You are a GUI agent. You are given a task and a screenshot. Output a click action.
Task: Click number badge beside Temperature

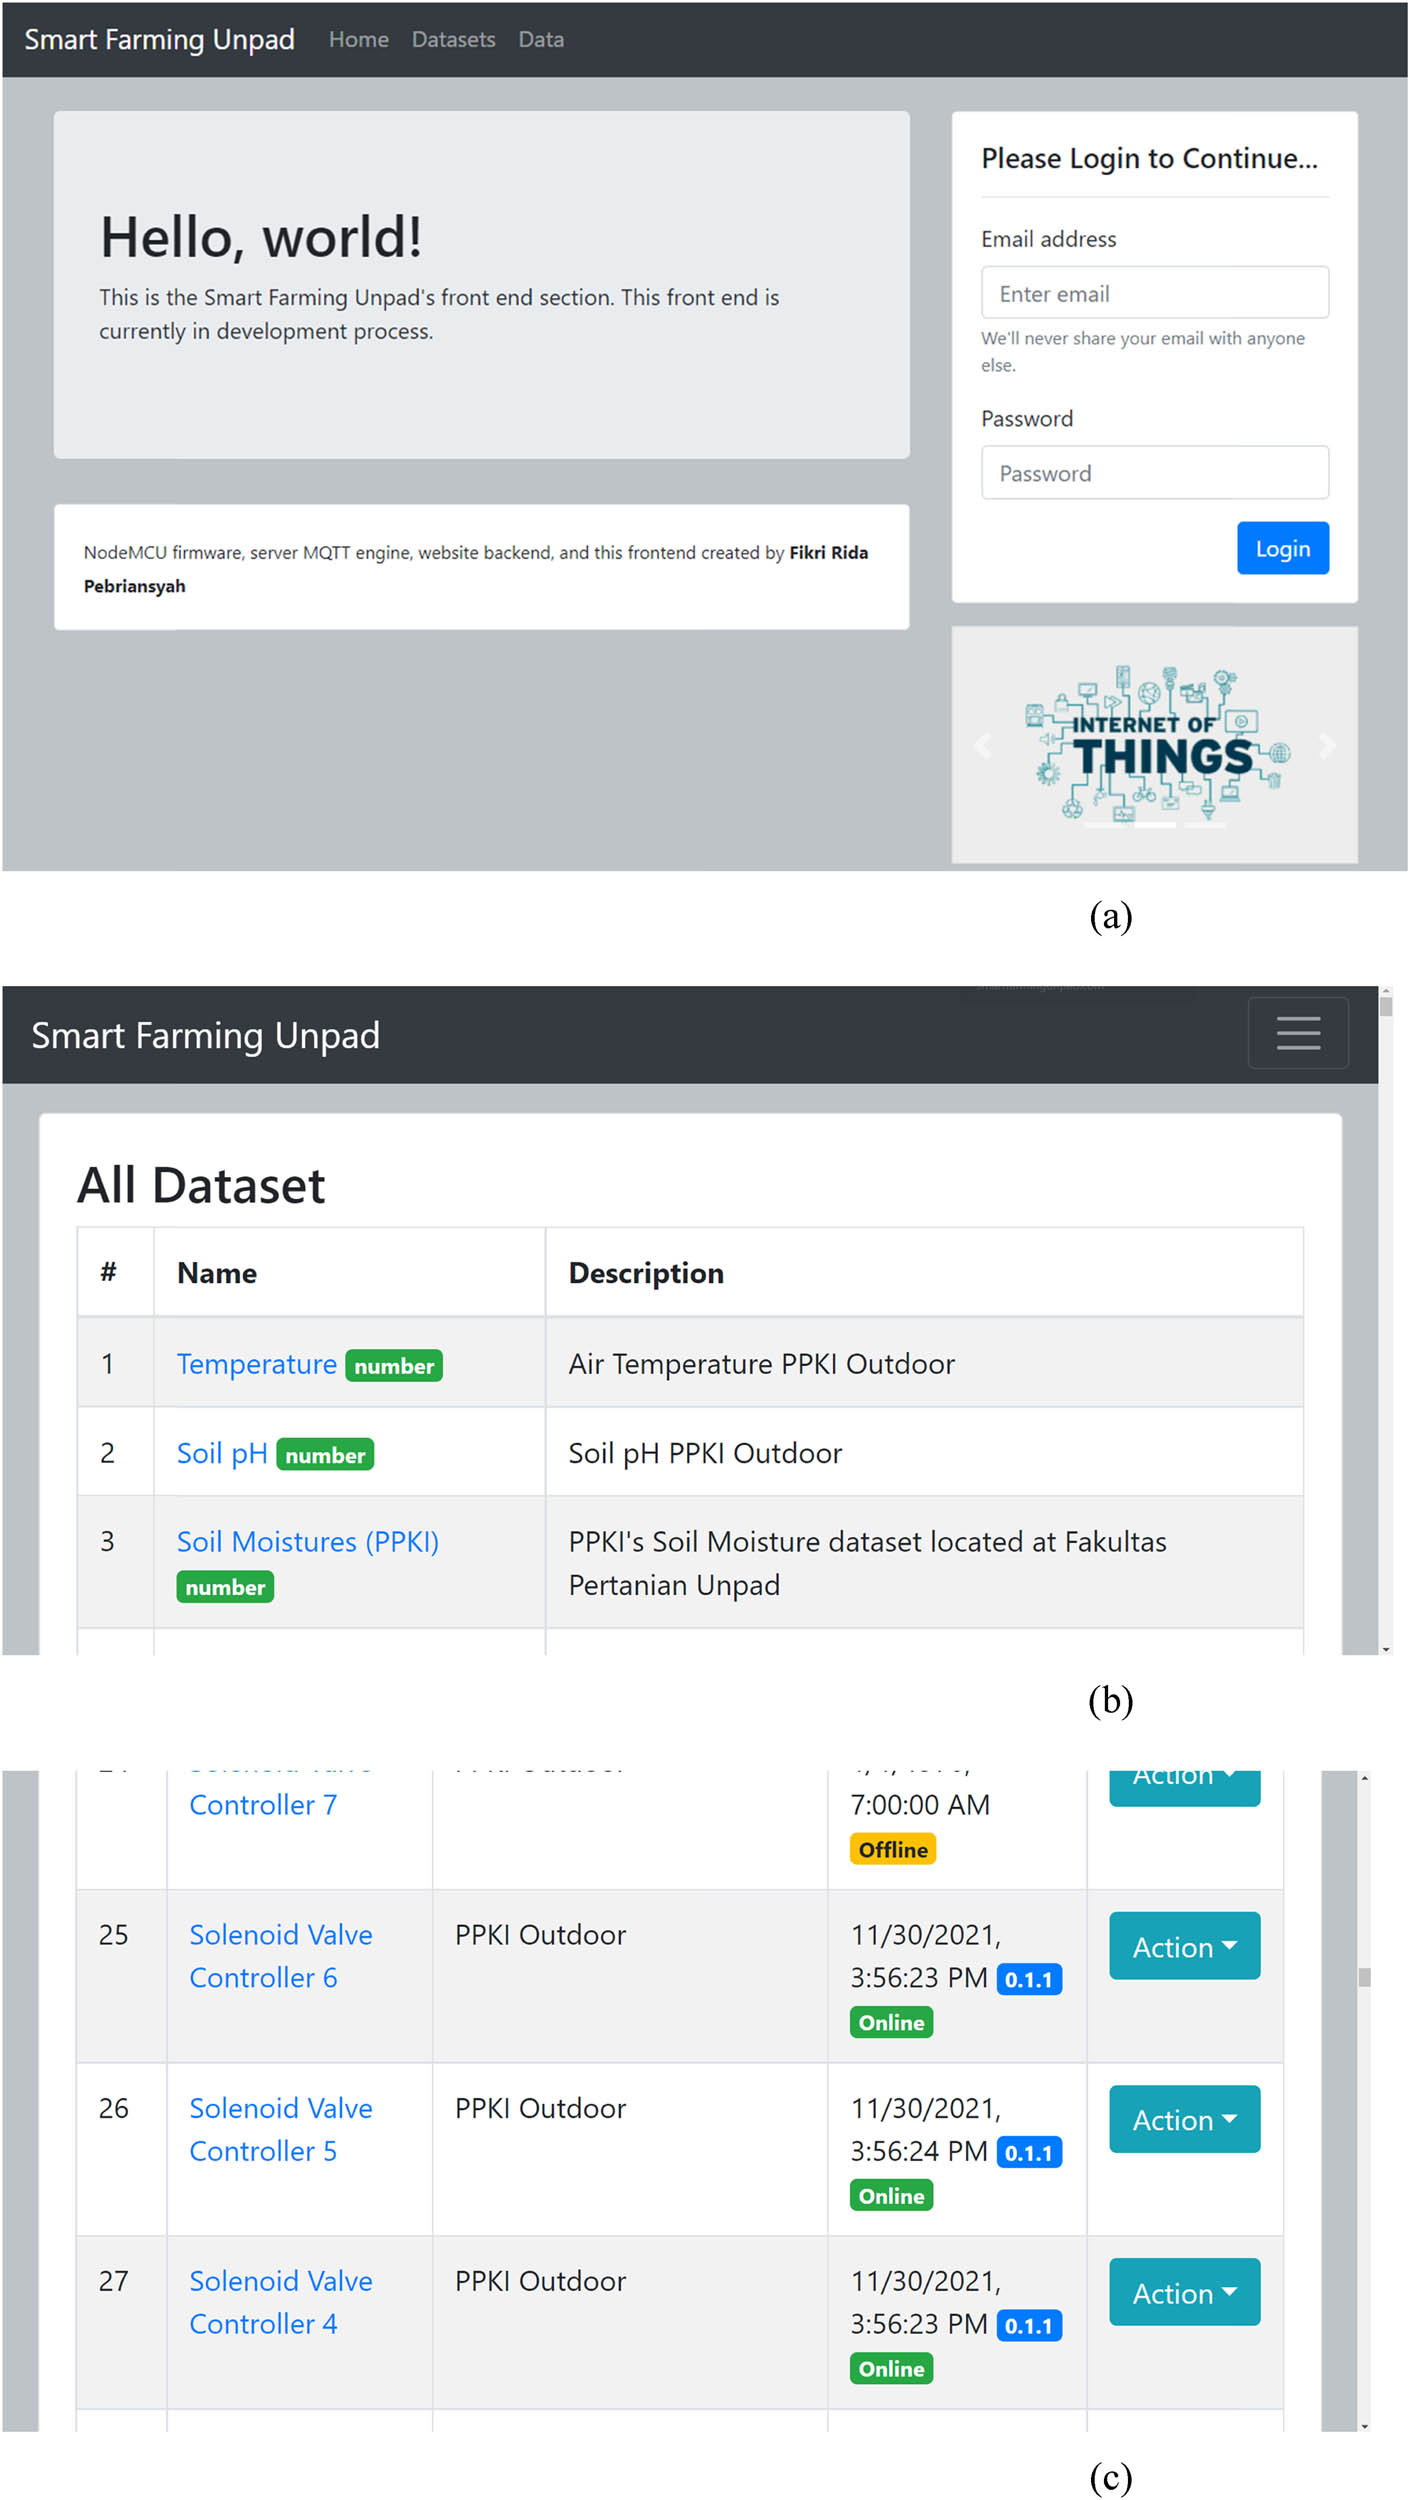(394, 1366)
